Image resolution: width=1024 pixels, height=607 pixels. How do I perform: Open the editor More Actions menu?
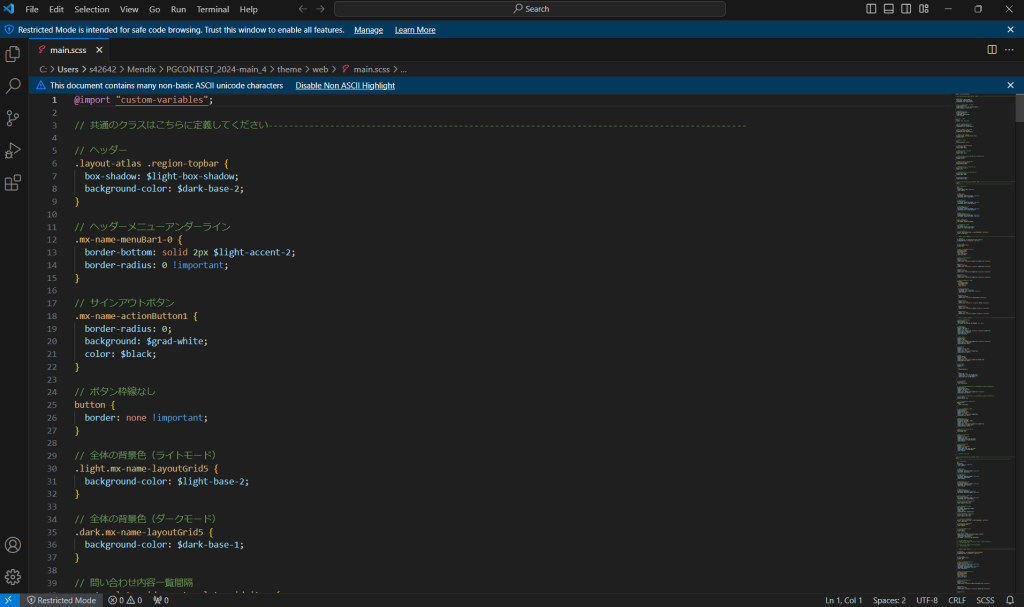pos(1009,49)
